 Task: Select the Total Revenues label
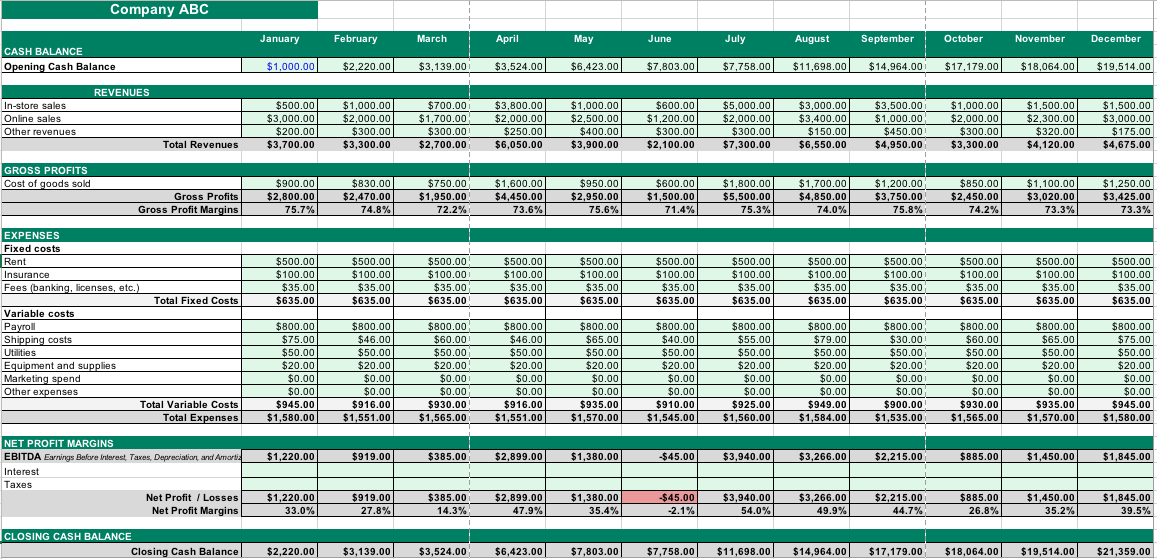(200, 145)
